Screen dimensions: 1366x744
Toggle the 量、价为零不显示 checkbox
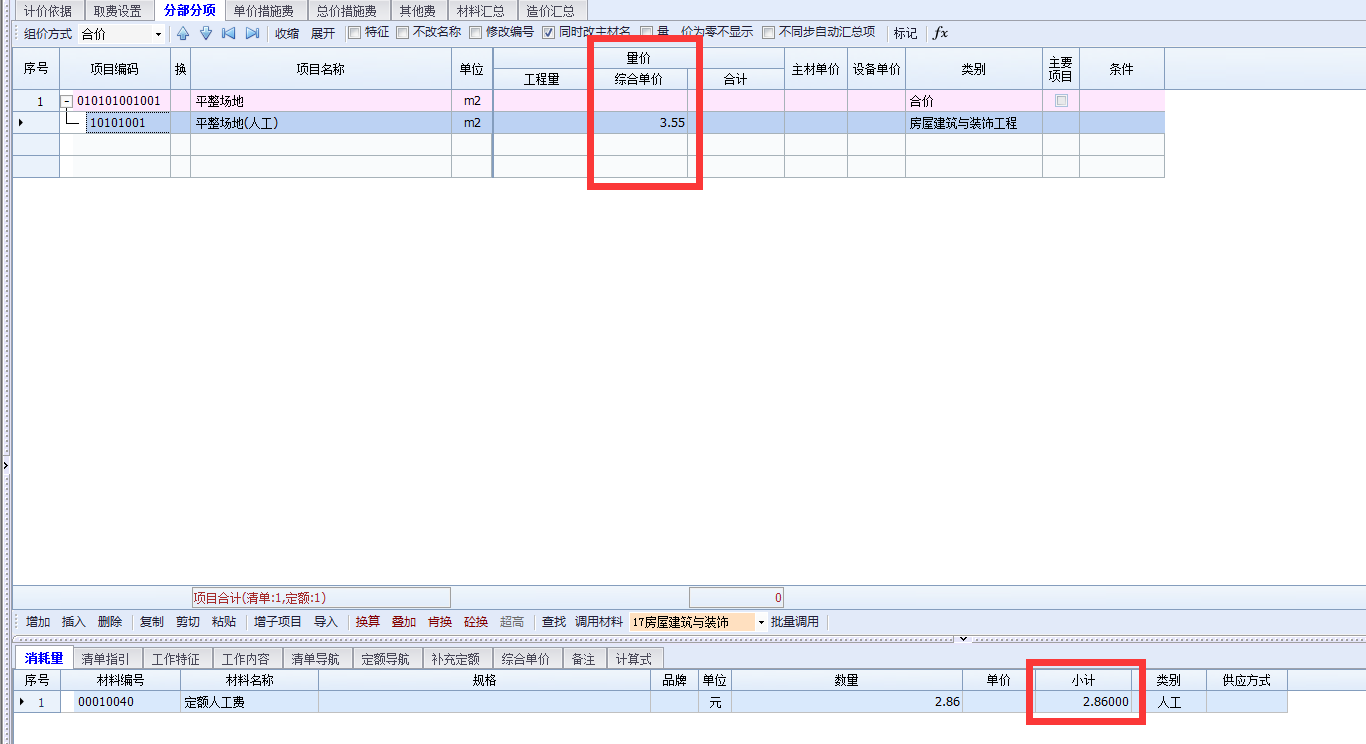pyautogui.click(x=647, y=32)
